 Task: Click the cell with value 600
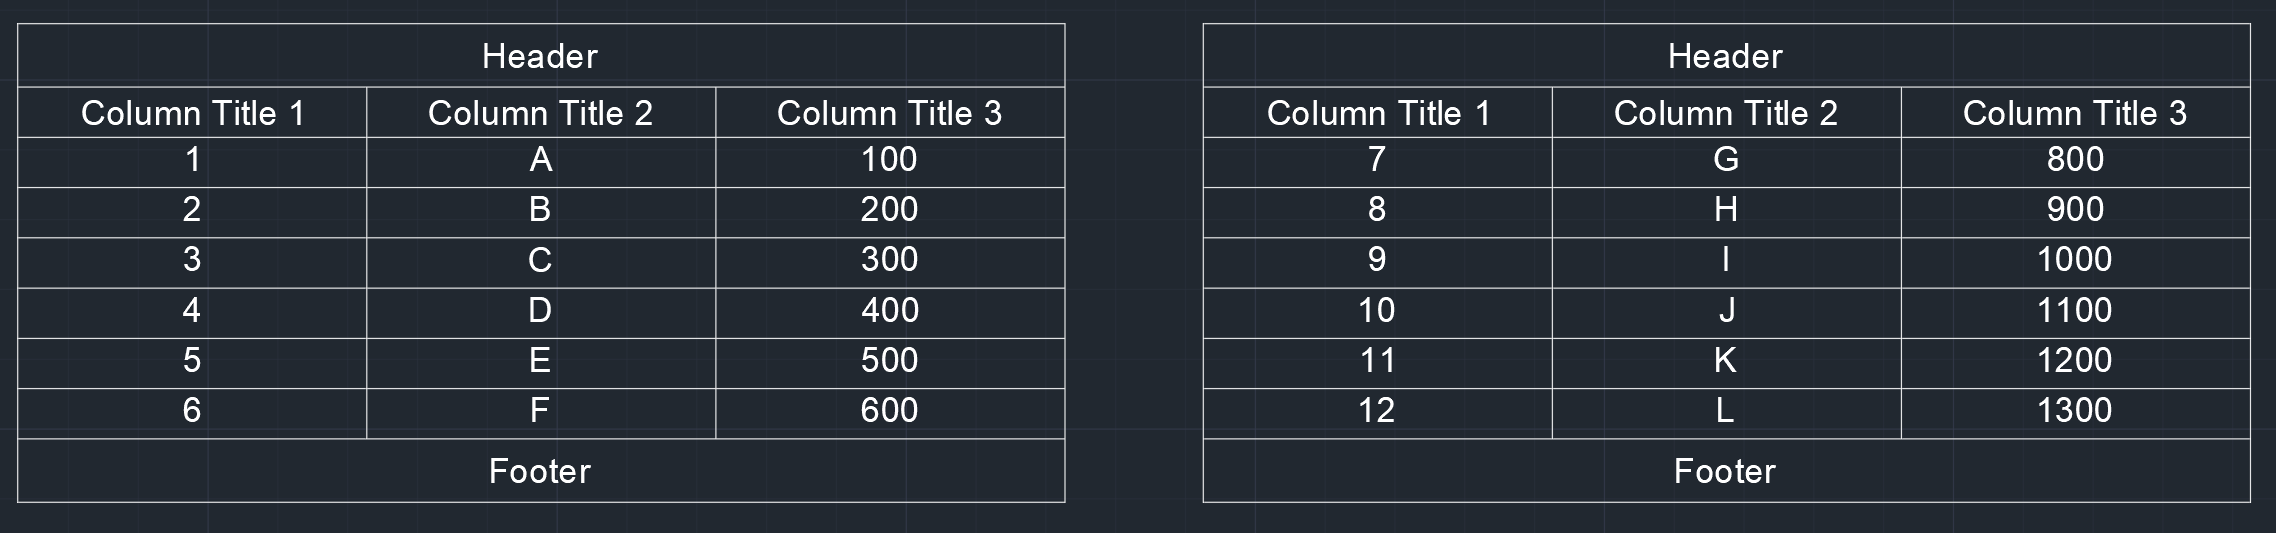click(889, 411)
